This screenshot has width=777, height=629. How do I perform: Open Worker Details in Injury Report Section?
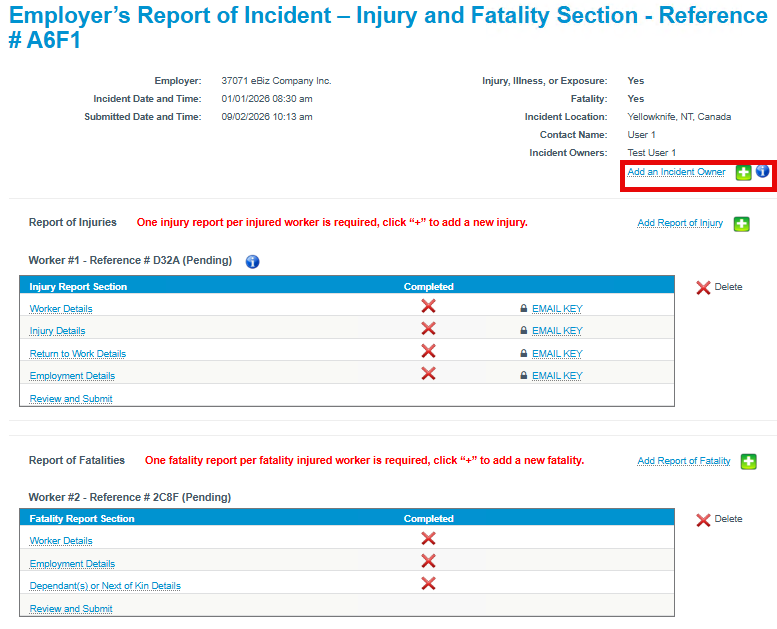61,309
